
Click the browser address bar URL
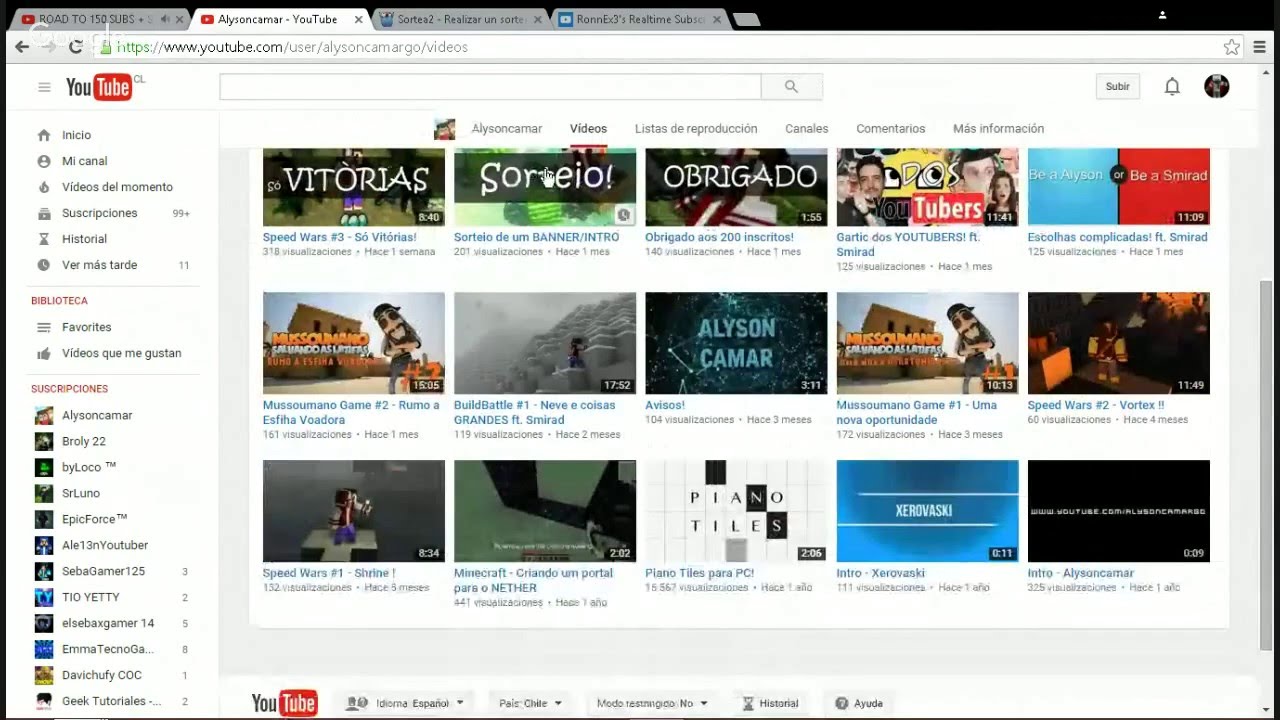(292, 47)
